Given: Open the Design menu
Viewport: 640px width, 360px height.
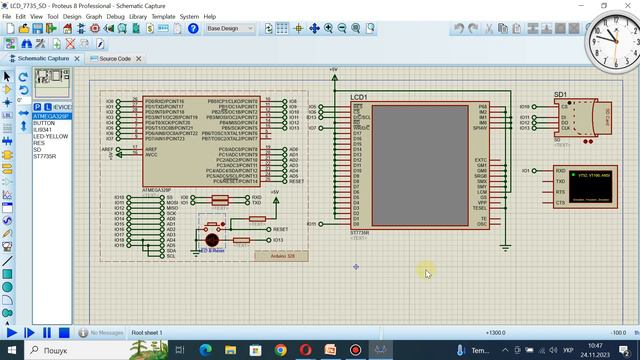Looking at the screenshot, I should point(72,17).
